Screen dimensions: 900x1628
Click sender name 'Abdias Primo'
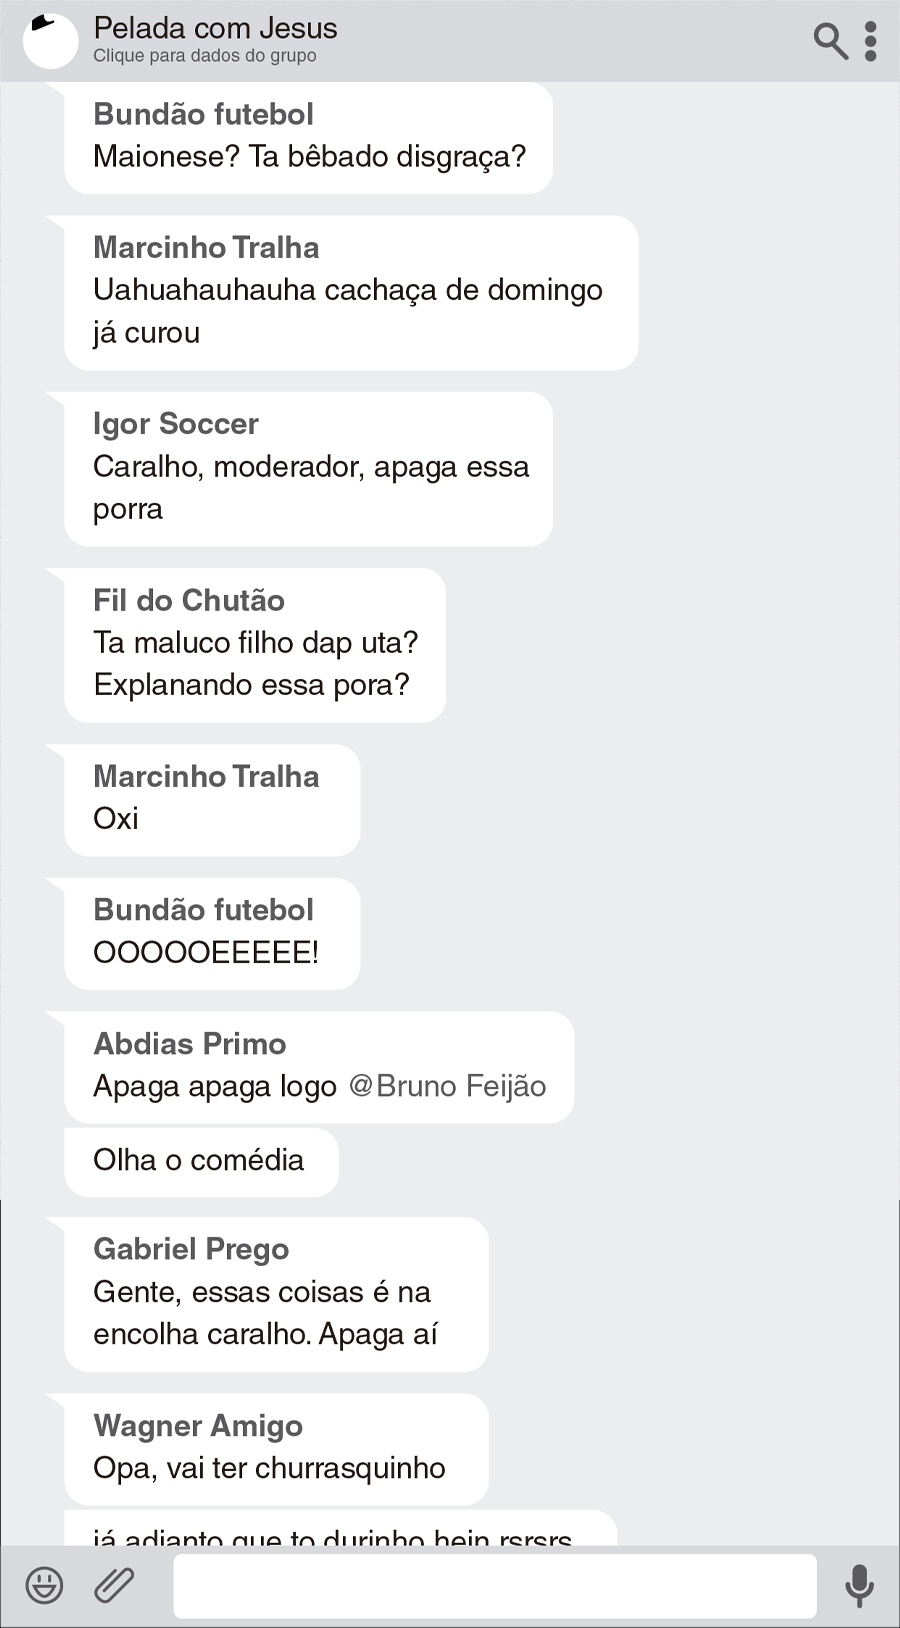[x=190, y=1044]
